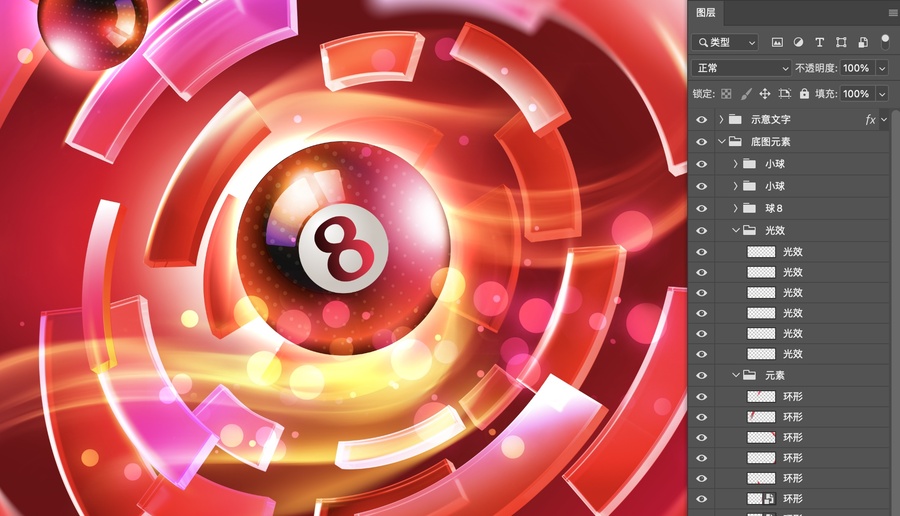Click the 底图元素 group folder icon

[735, 141]
